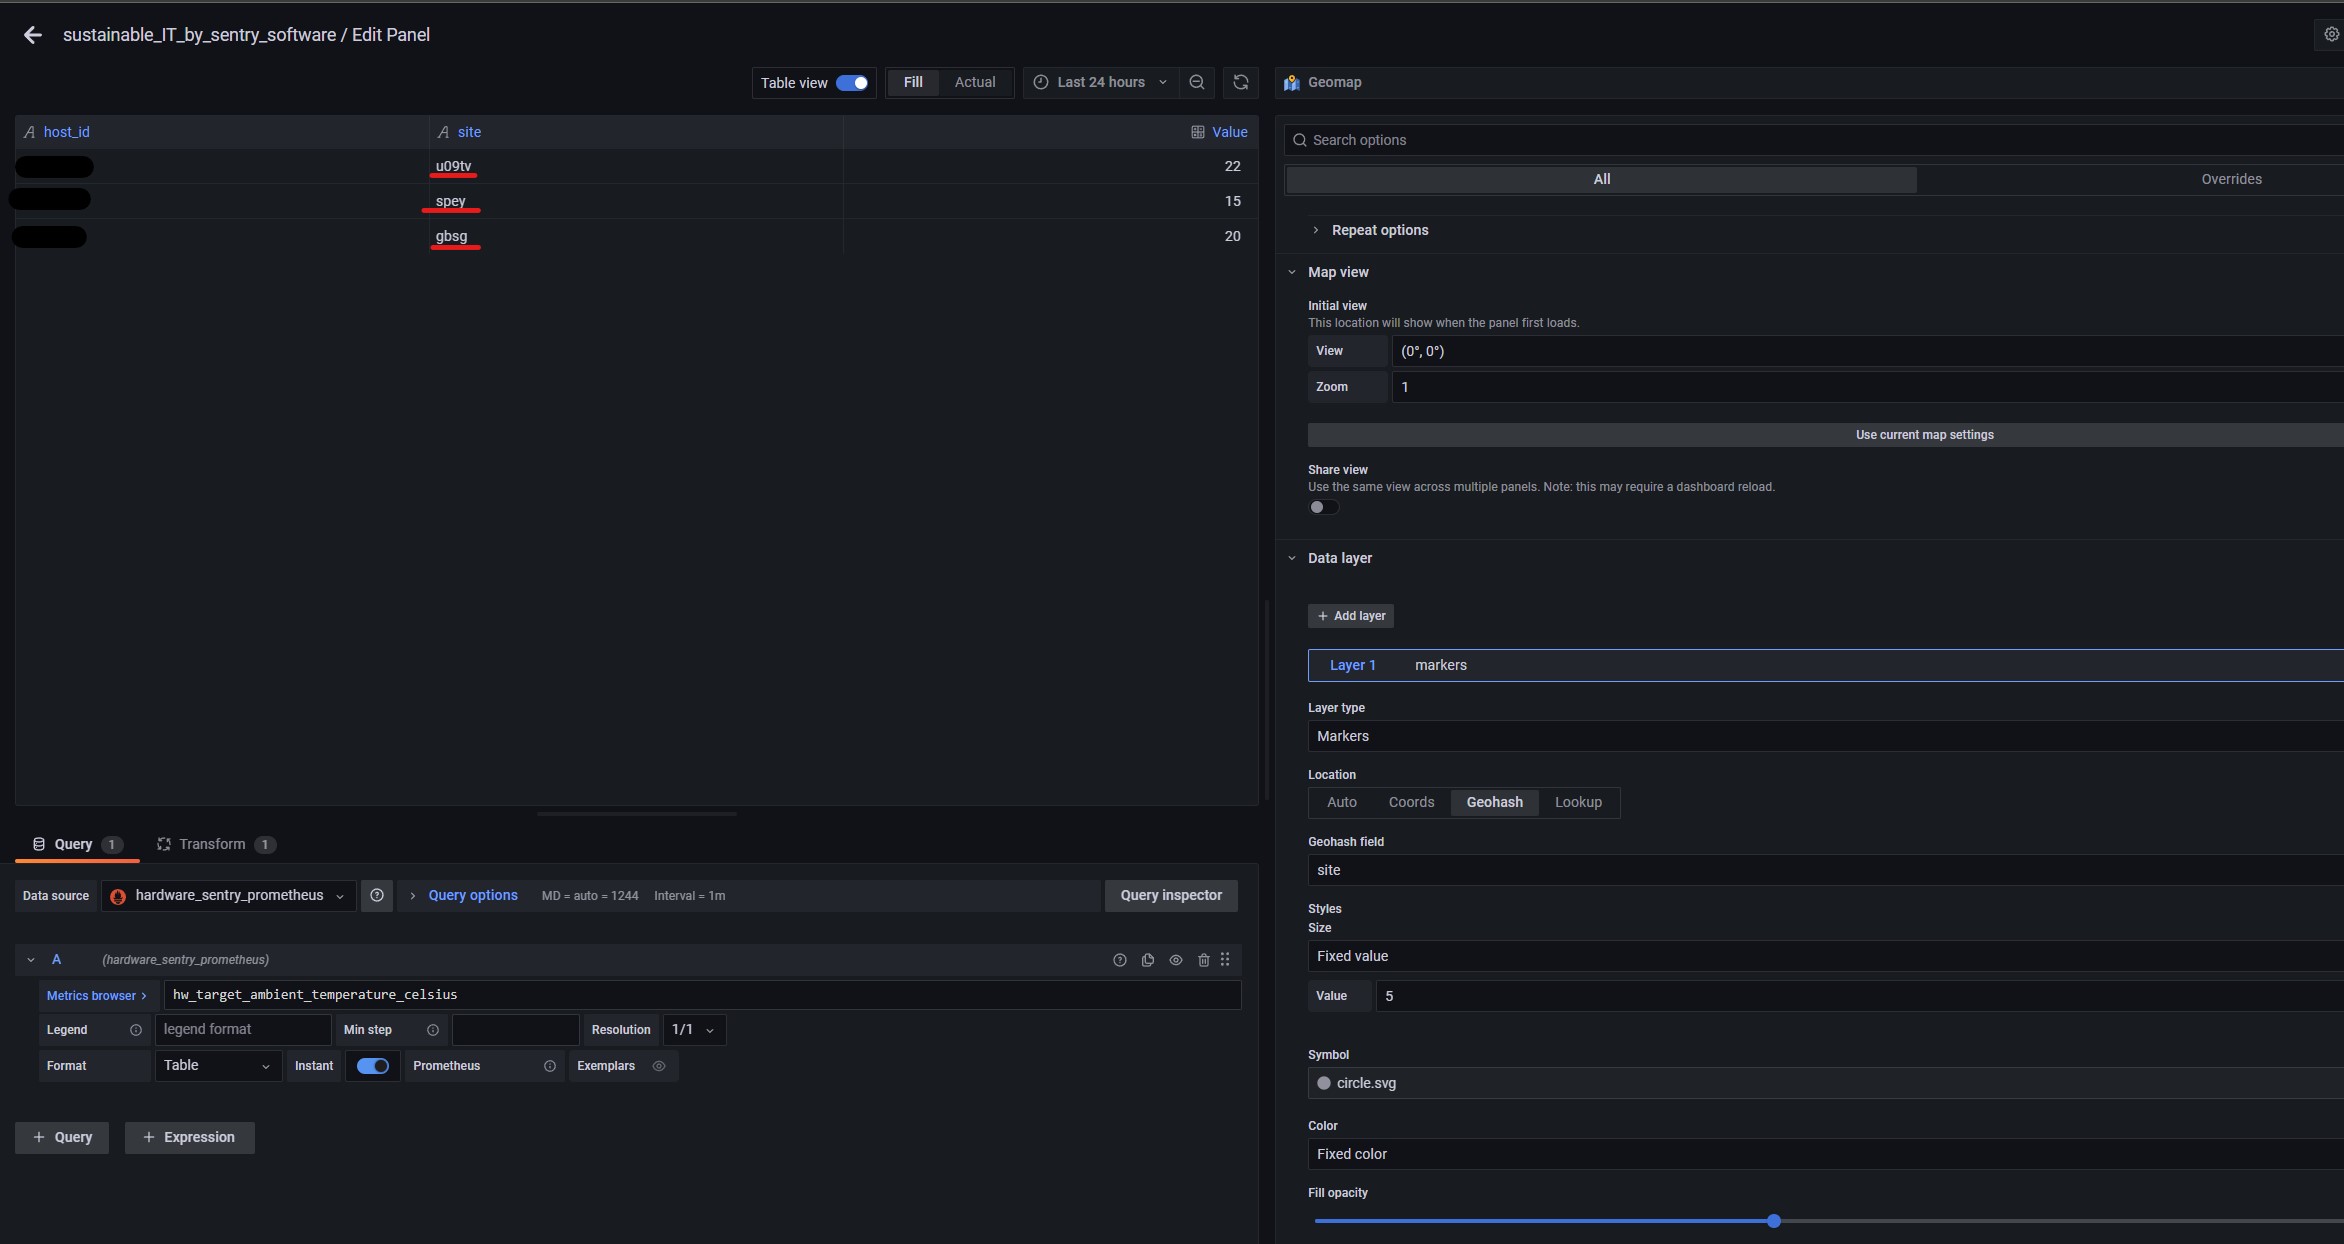Switch to the Query tab

[x=76, y=844]
